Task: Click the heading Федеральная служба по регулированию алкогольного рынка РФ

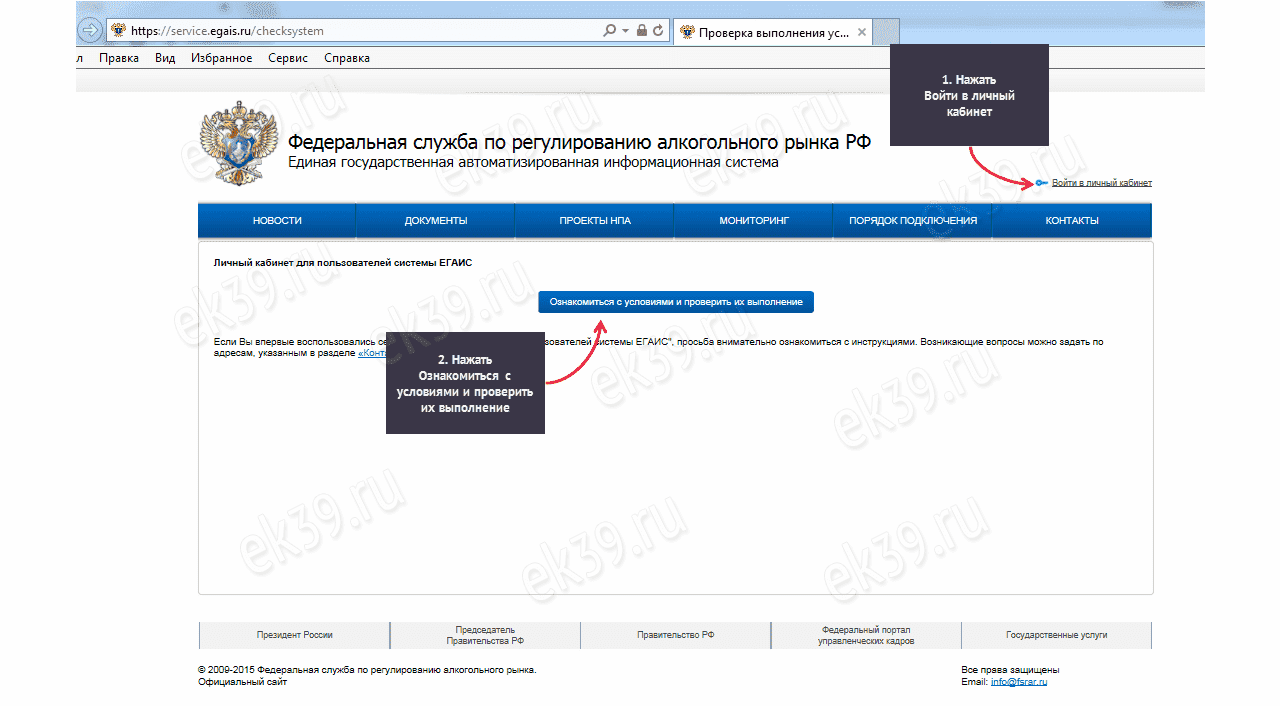Action: pyautogui.click(x=579, y=142)
